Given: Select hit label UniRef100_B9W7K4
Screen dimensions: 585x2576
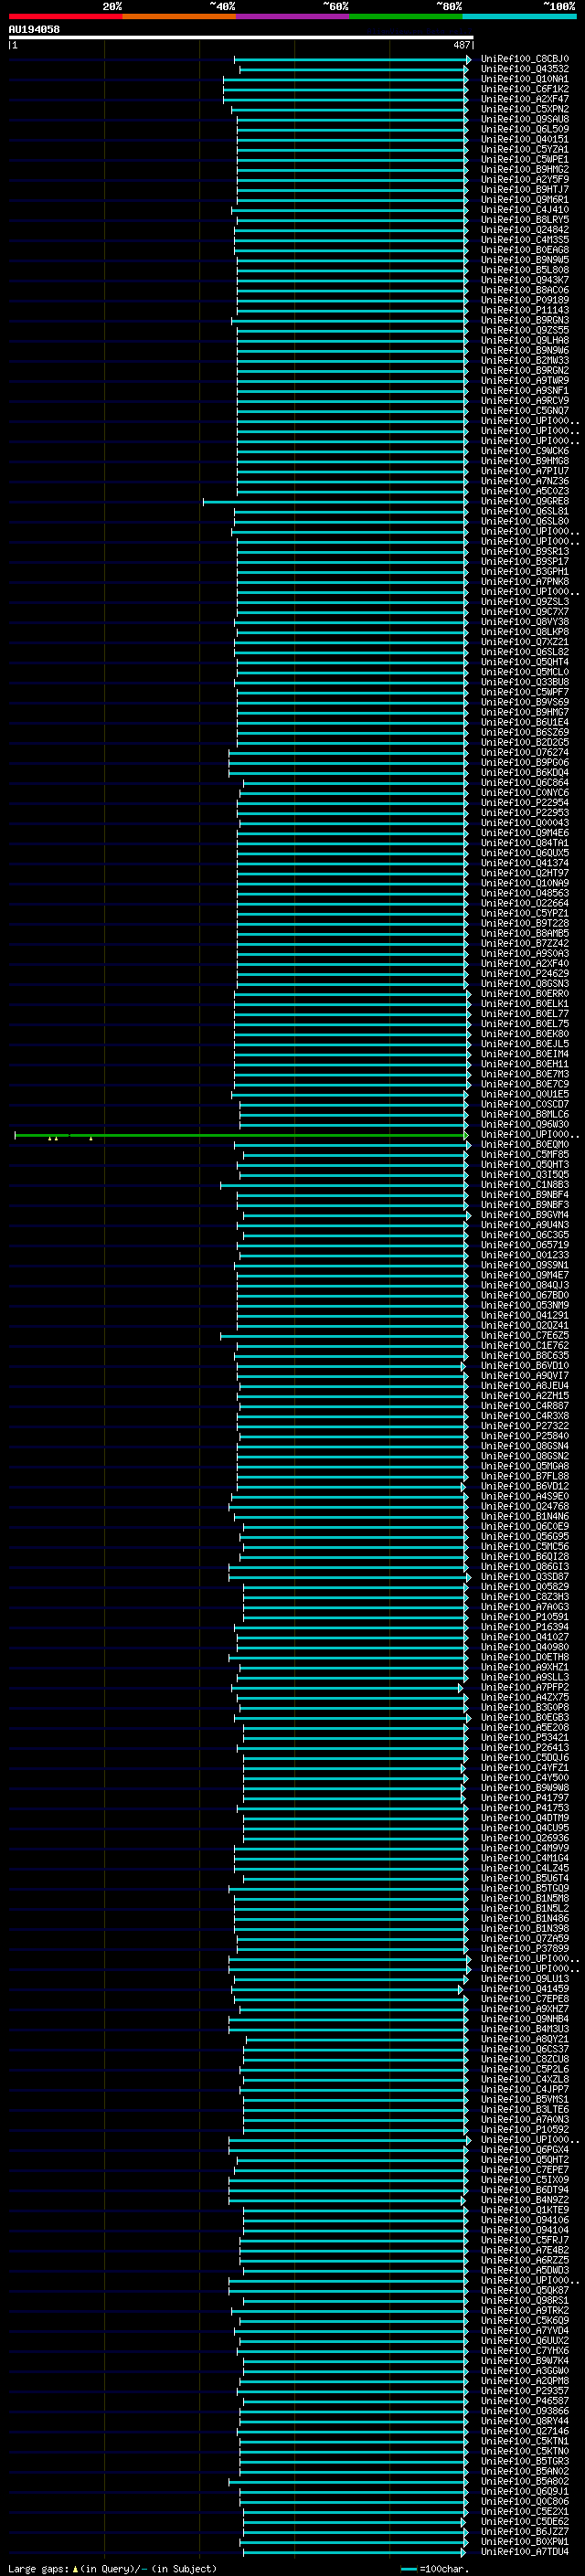Looking at the screenshot, I should coord(524,2360).
